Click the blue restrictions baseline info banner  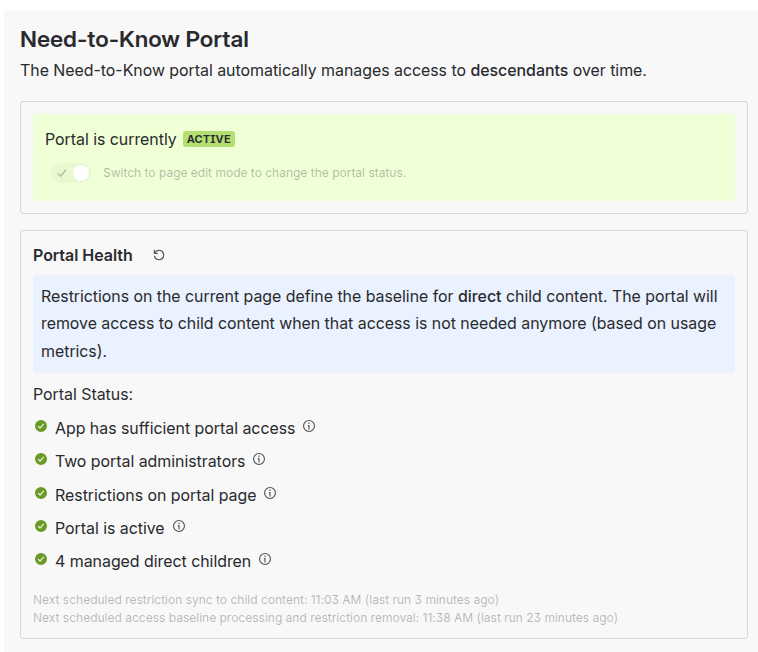[x=384, y=324]
